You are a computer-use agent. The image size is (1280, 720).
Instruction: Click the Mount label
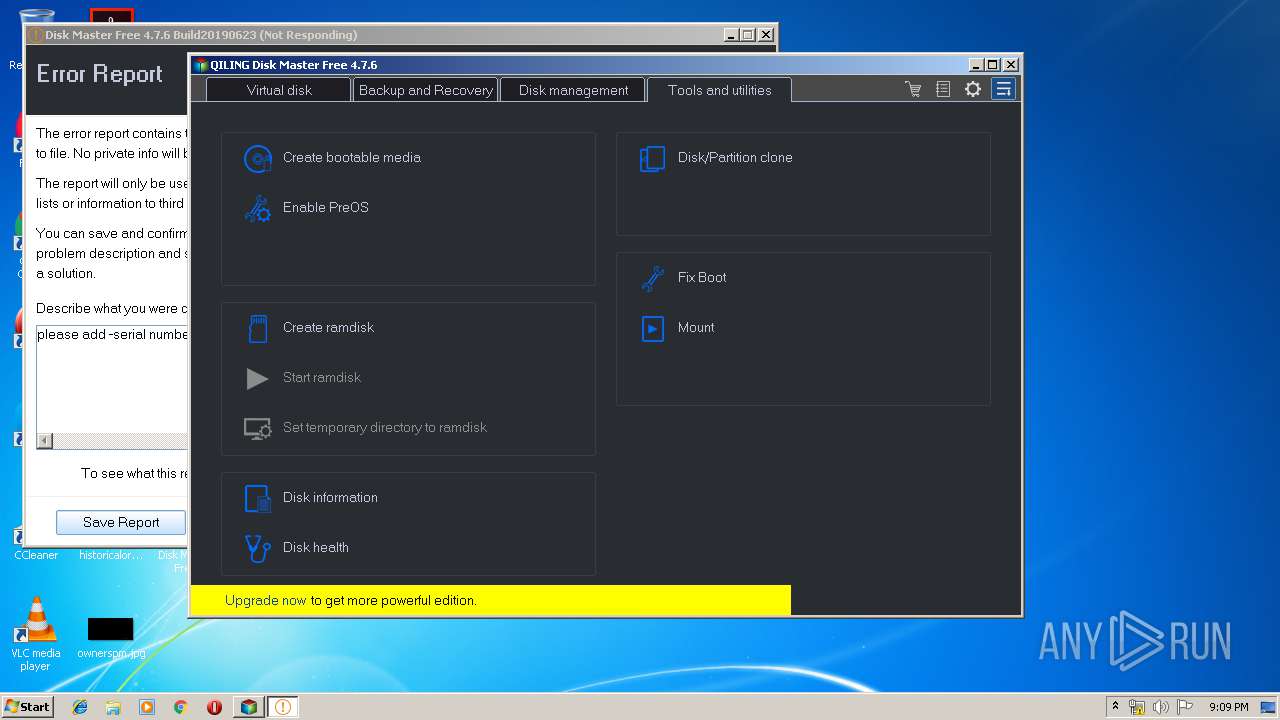click(x=696, y=328)
